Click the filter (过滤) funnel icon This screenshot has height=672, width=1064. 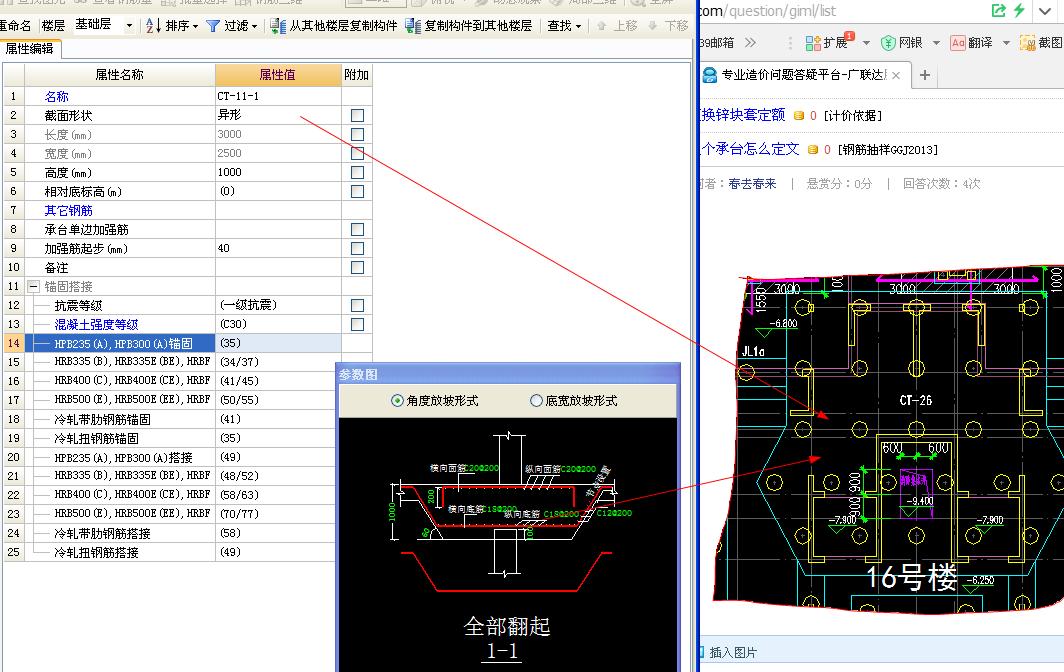pos(213,26)
